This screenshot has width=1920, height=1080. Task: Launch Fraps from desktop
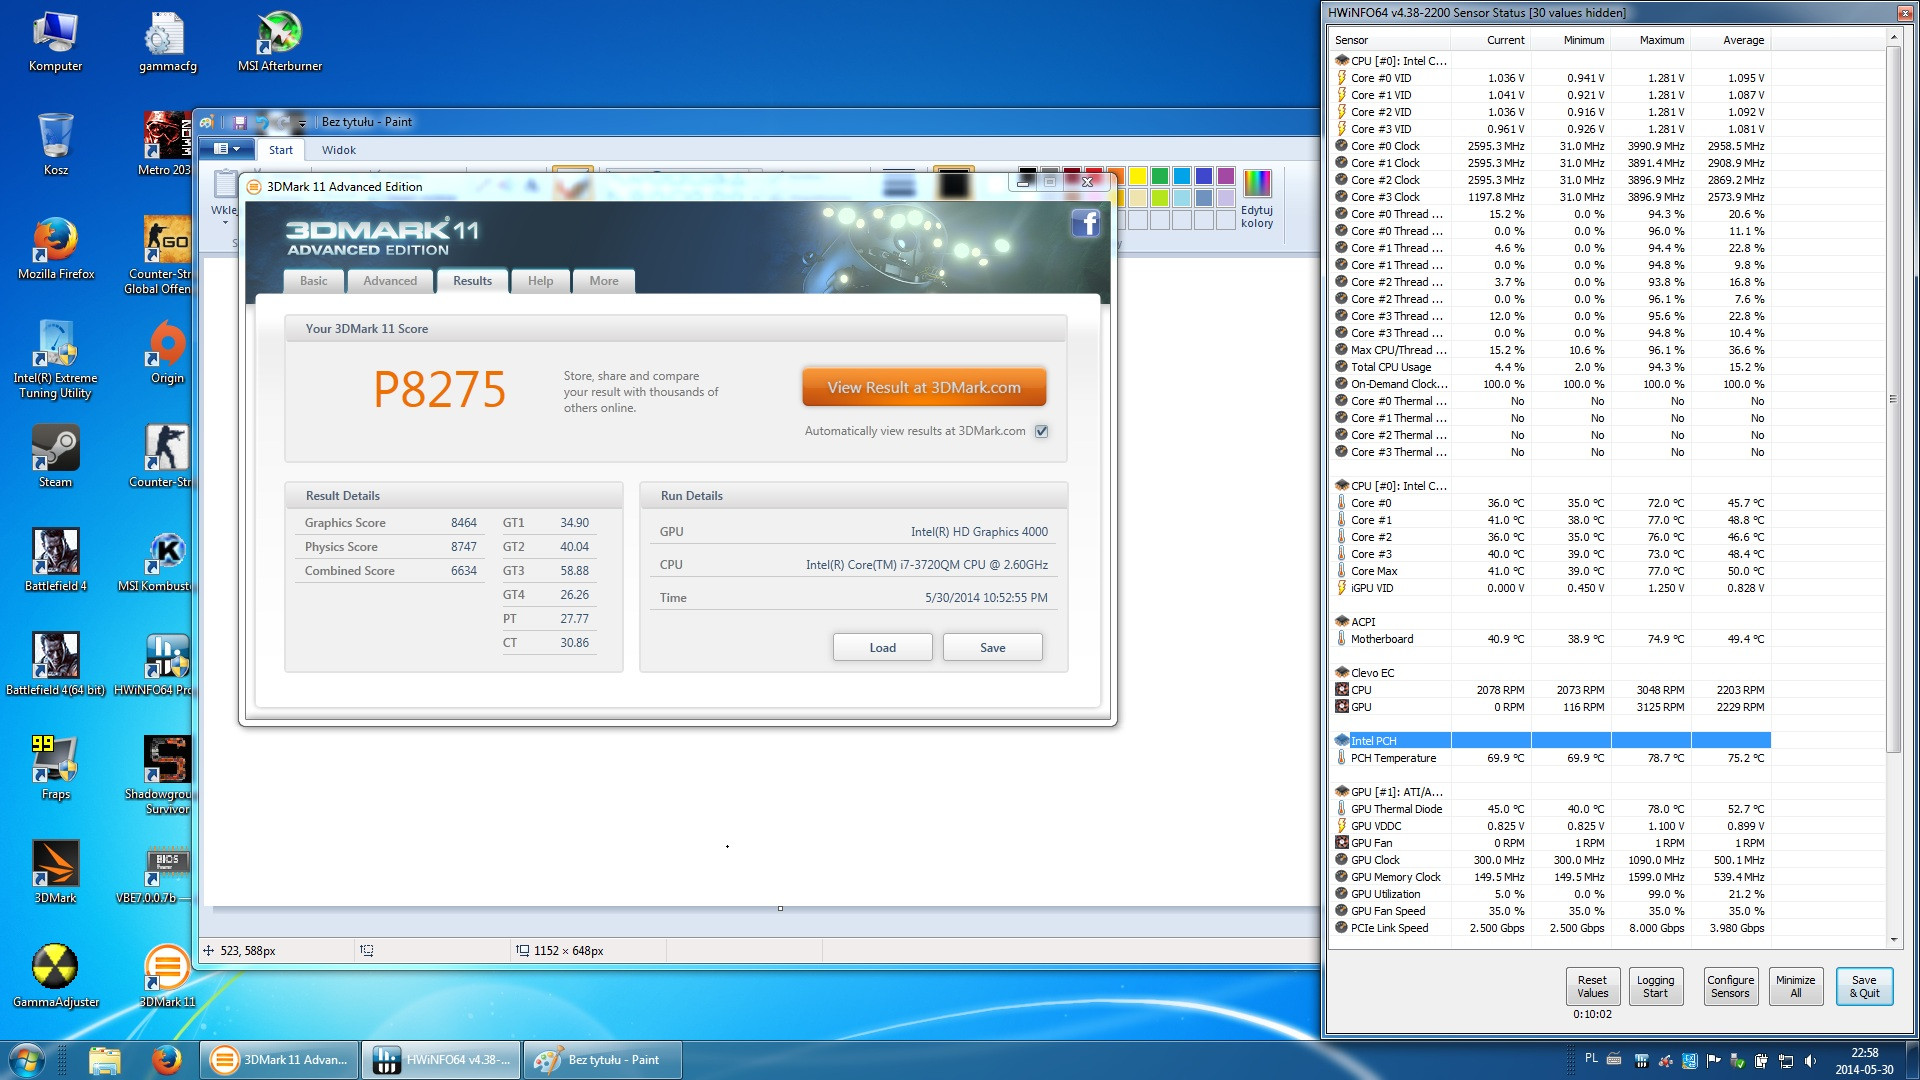[56, 769]
